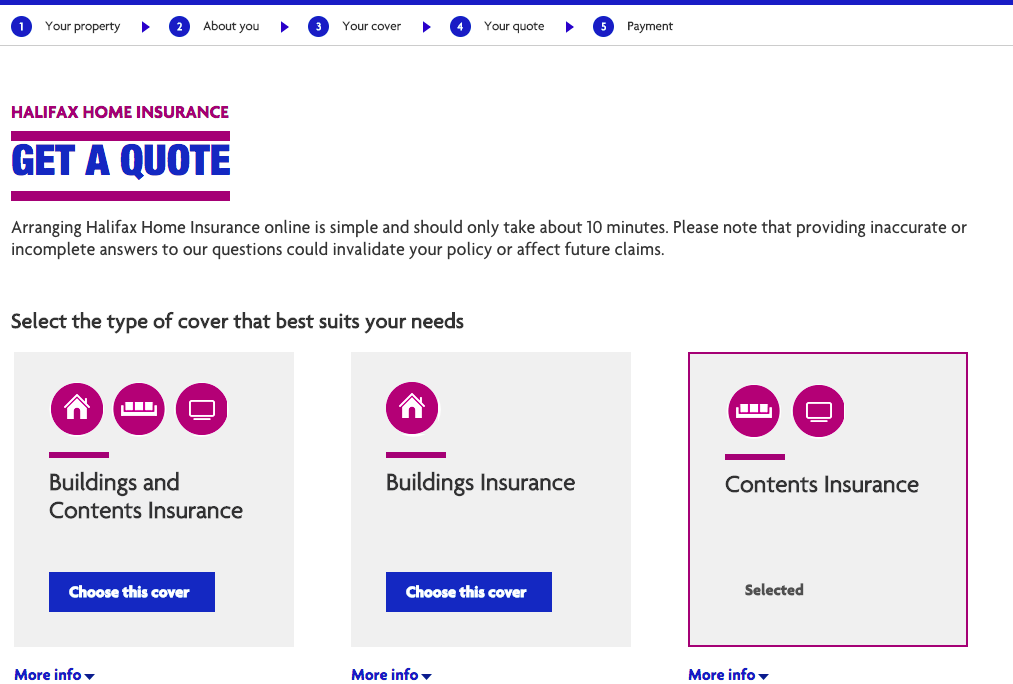Click TV icon in Contents Insurance card
The image size is (1013, 684).
pos(819,411)
